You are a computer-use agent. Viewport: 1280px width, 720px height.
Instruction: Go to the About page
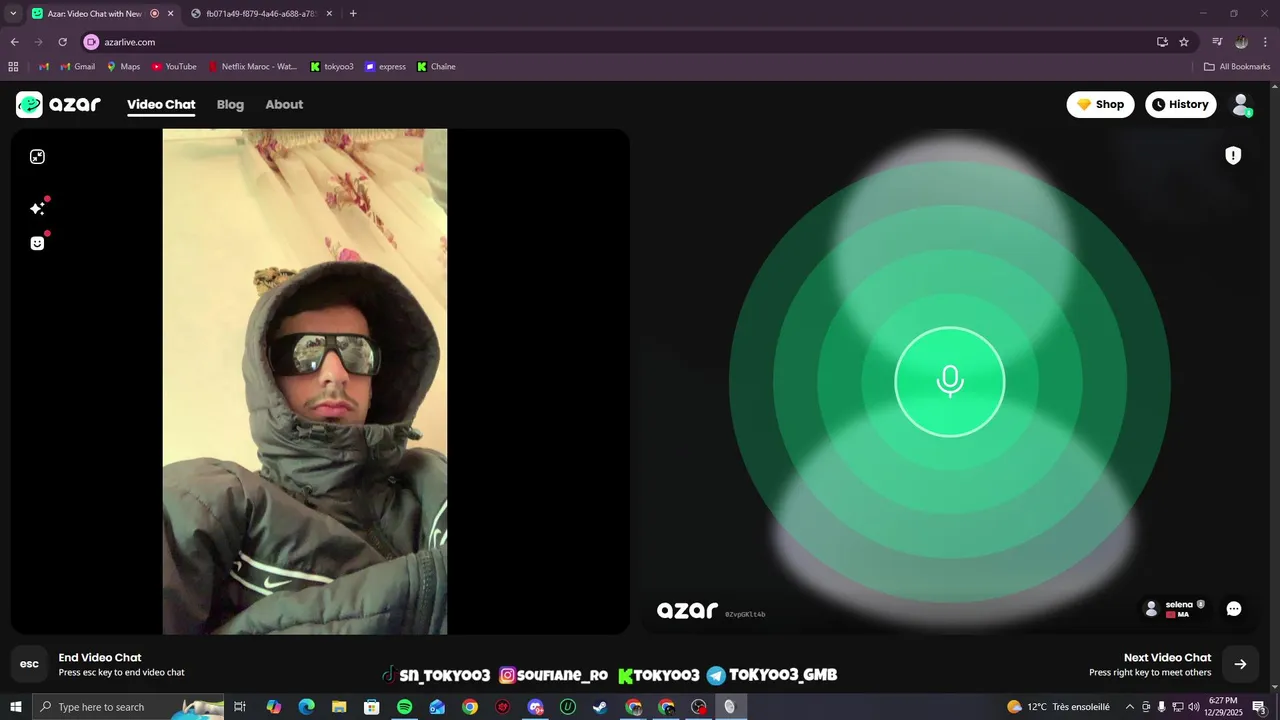click(x=284, y=104)
